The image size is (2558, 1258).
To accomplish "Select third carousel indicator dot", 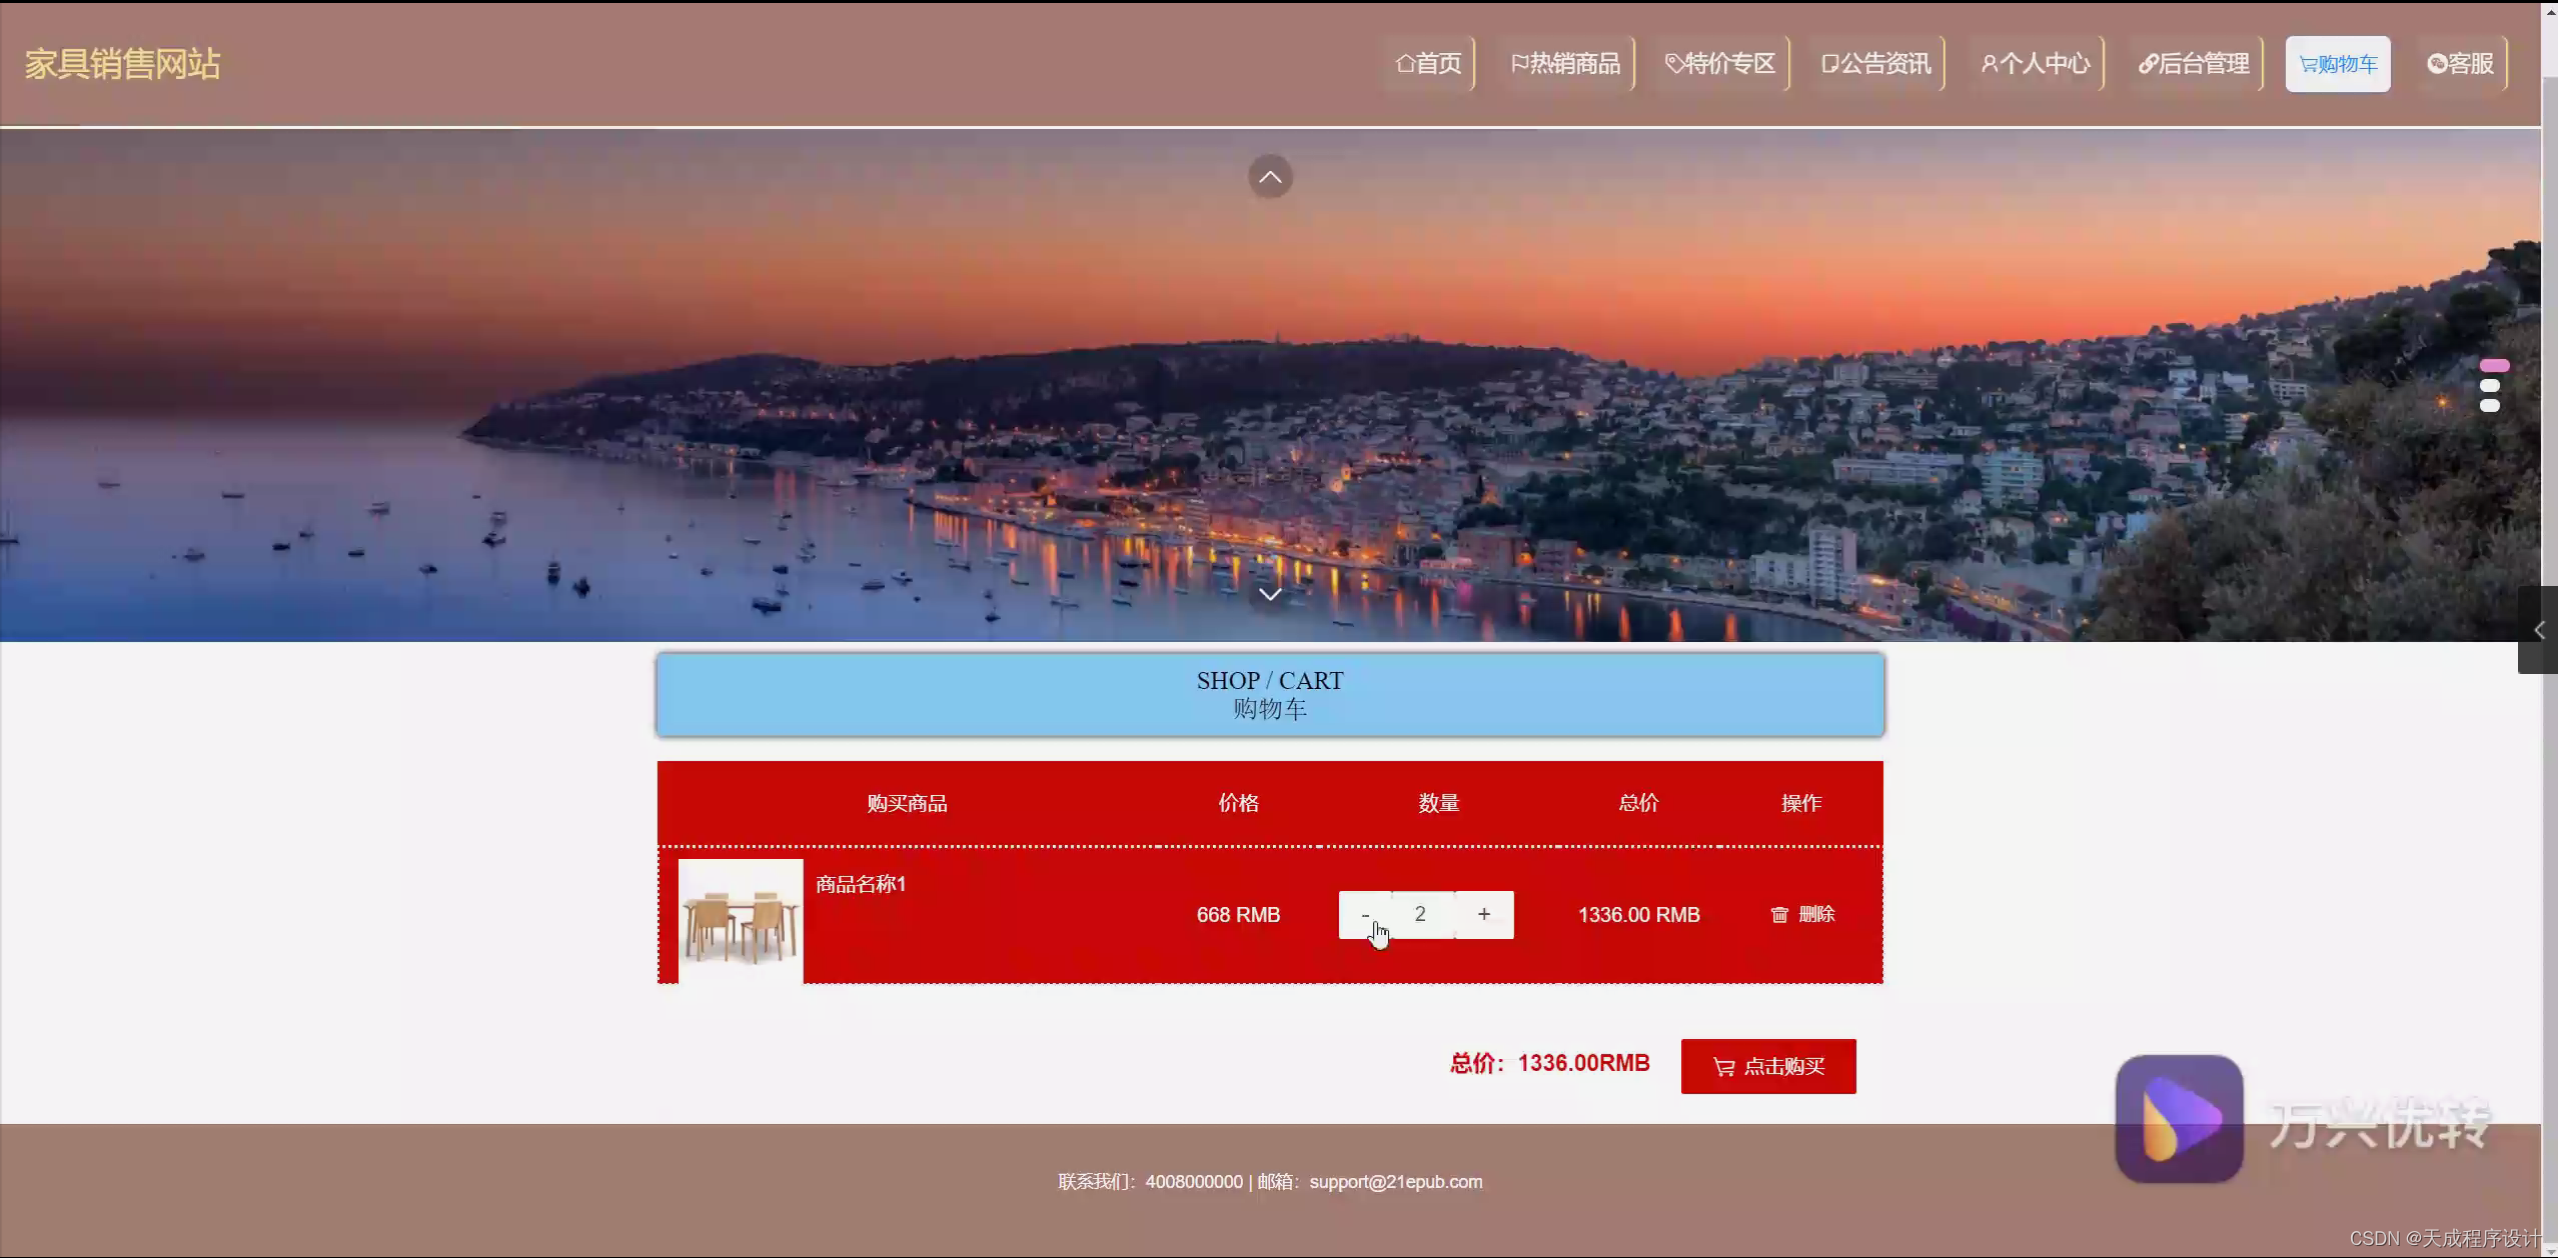I will tap(2490, 406).
